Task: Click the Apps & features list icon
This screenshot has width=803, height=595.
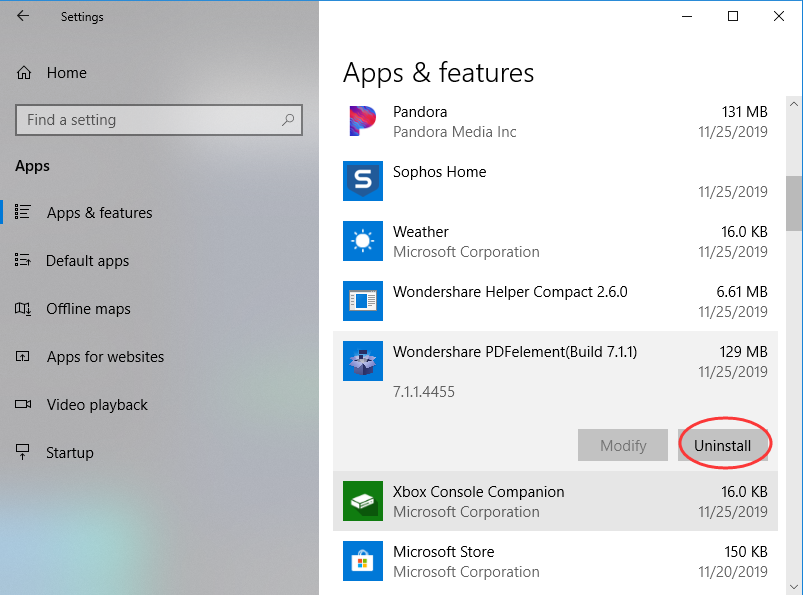Action: click(x=23, y=212)
